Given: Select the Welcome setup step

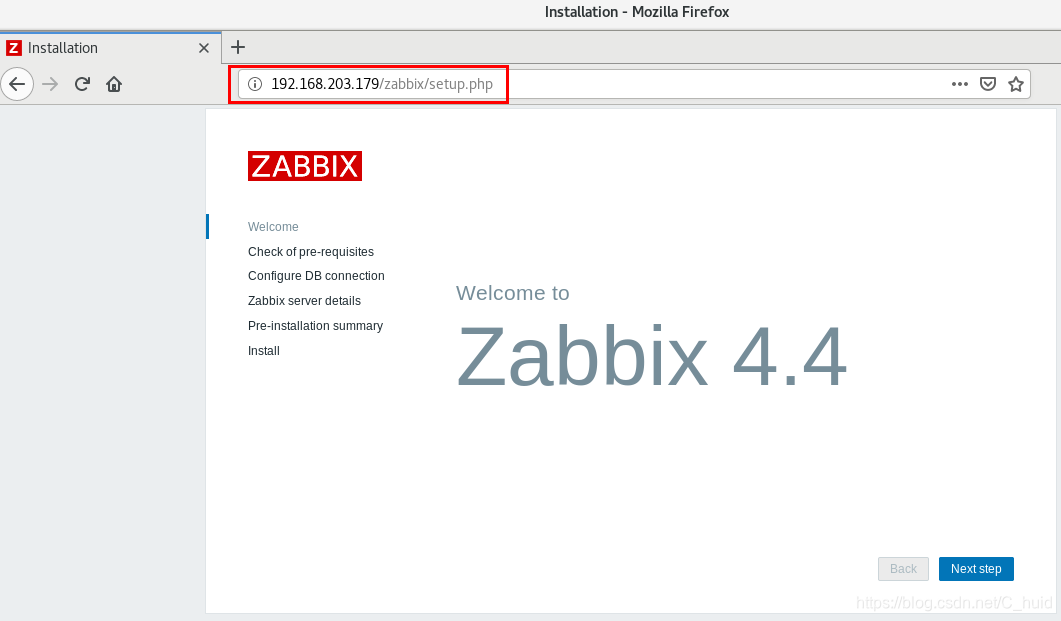Looking at the screenshot, I should point(273,227).
